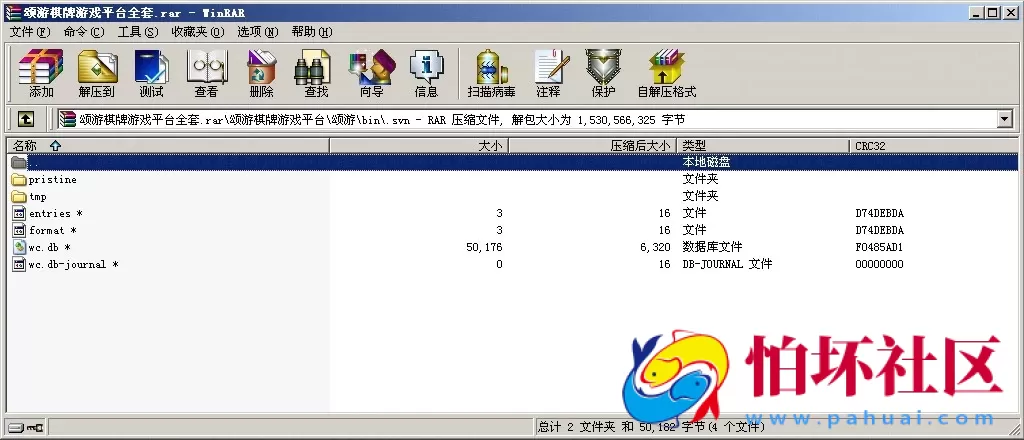This screenshot has width=1024, height=440.
Task: Click the Add (添加) toolbar icon
Action: tap(41, 67)
